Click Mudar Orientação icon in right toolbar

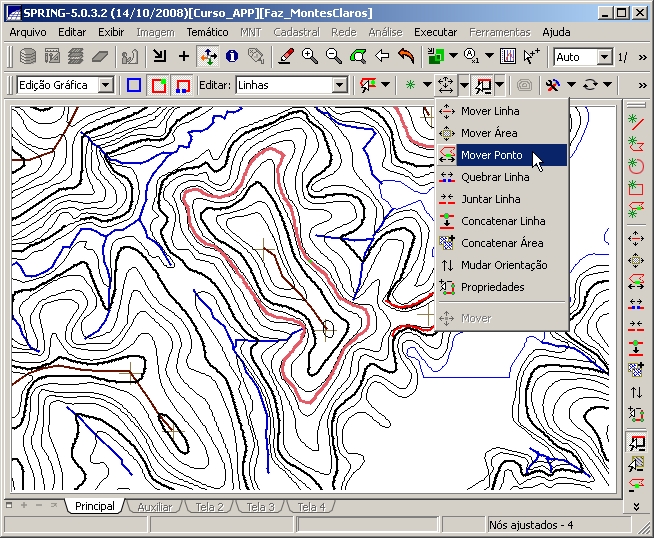tap(635, 392)
